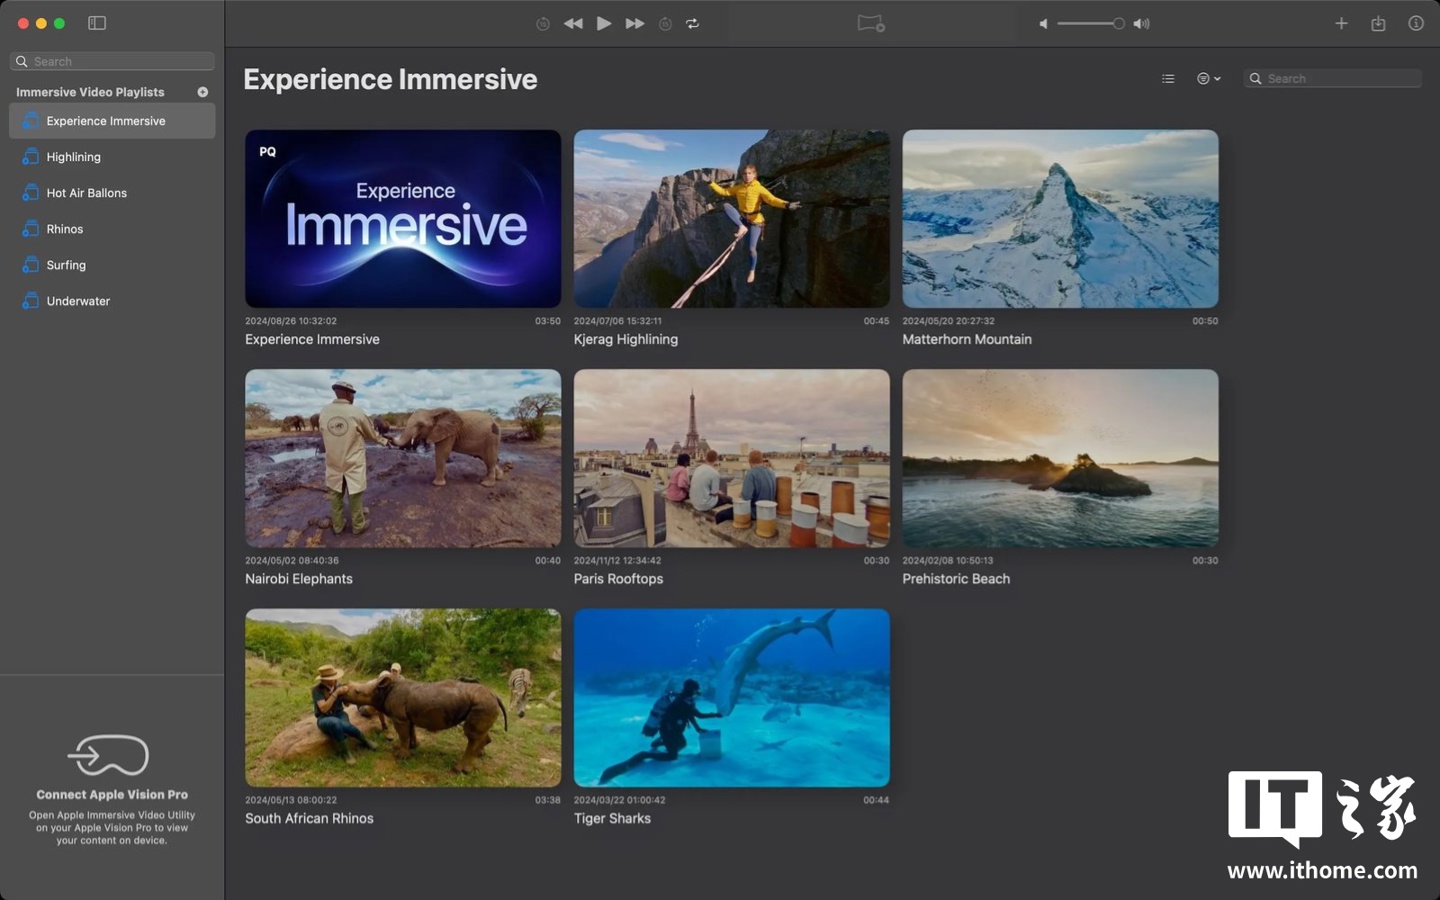Click the fast-forward playback icon
1440x900 pixels.
pyautogui.click(x=634, y=23)
